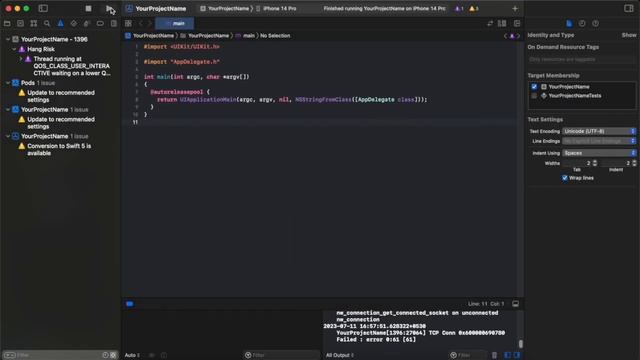Go back with the editor back arrow

[x=141, y=24]
